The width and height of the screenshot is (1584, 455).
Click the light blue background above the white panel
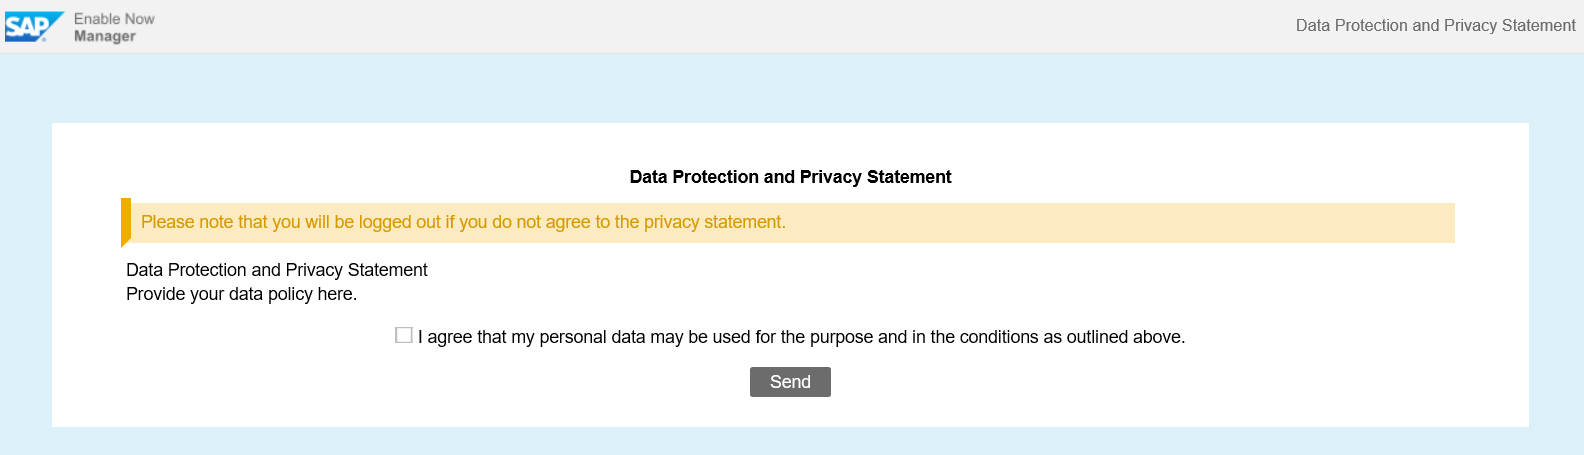(790, 88)
